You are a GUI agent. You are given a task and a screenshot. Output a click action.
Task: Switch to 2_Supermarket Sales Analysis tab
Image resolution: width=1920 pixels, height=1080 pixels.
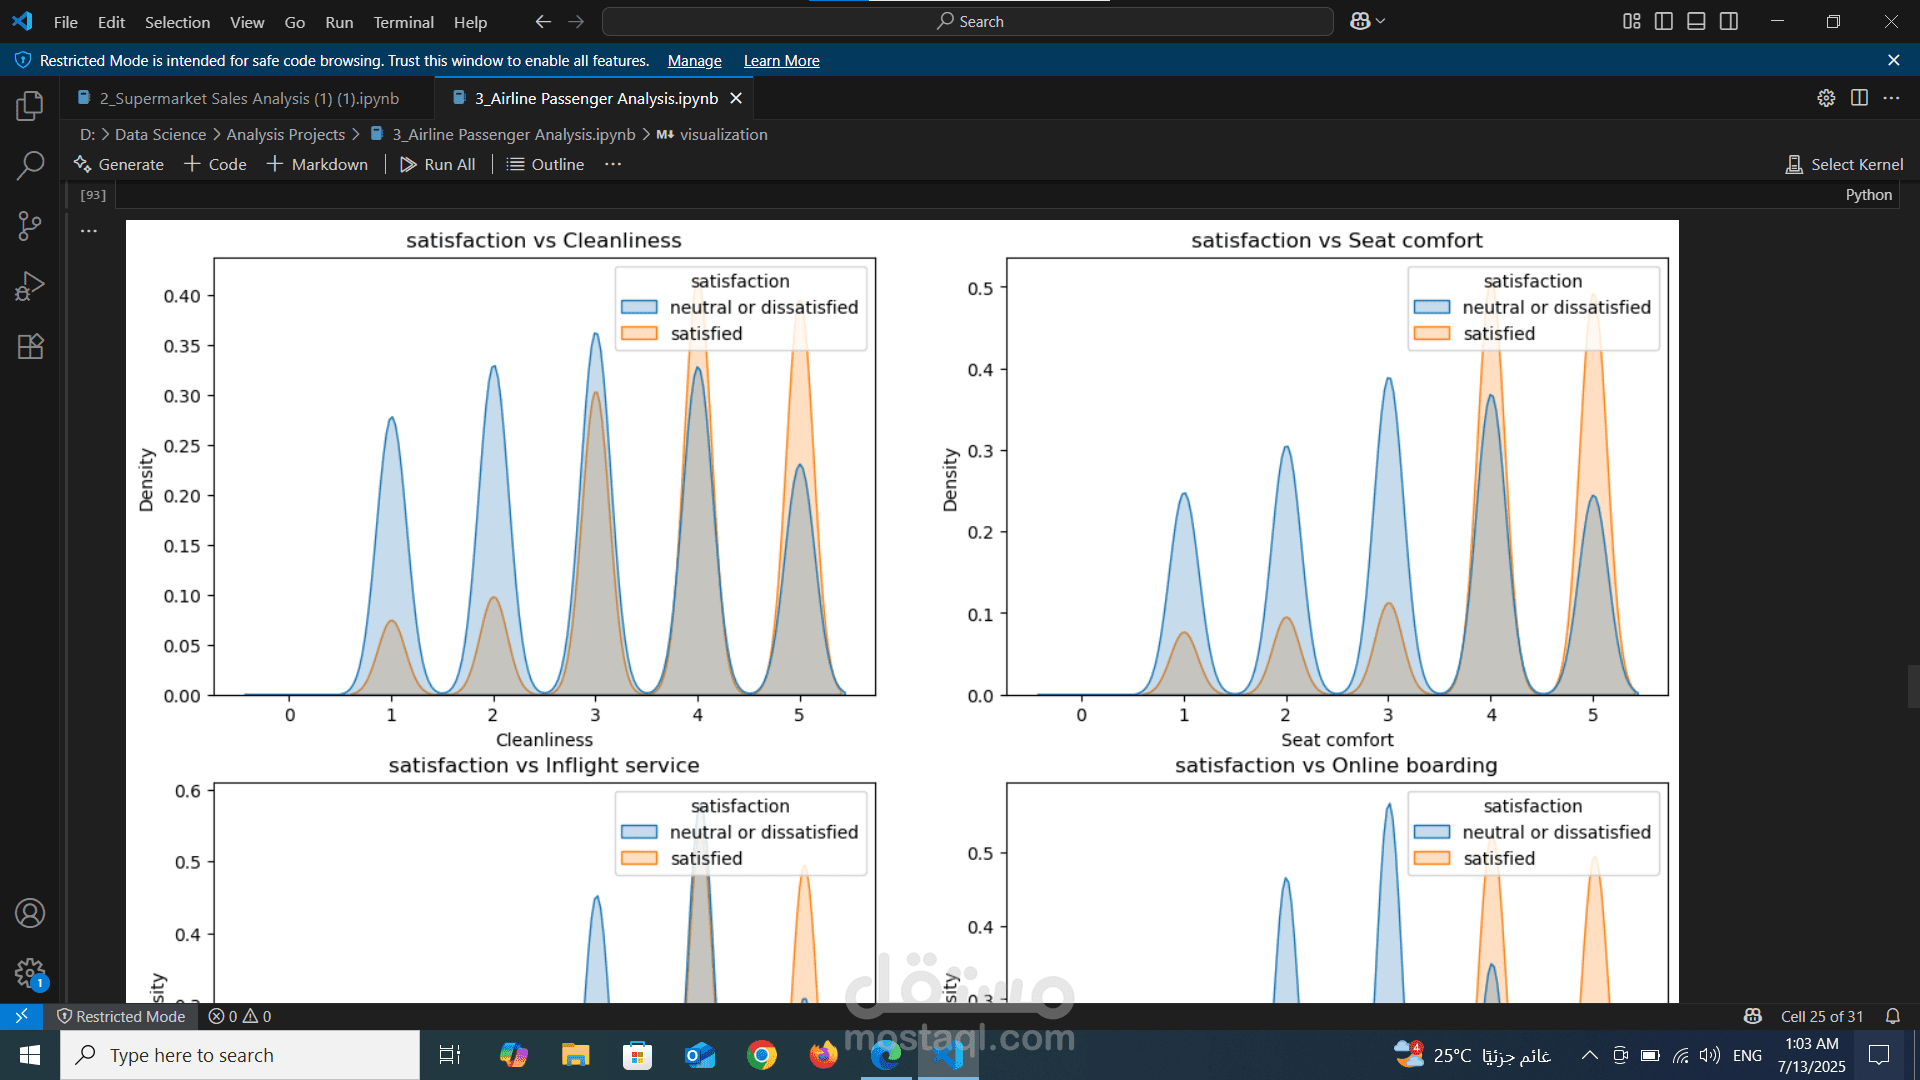[x=249, y=98]
